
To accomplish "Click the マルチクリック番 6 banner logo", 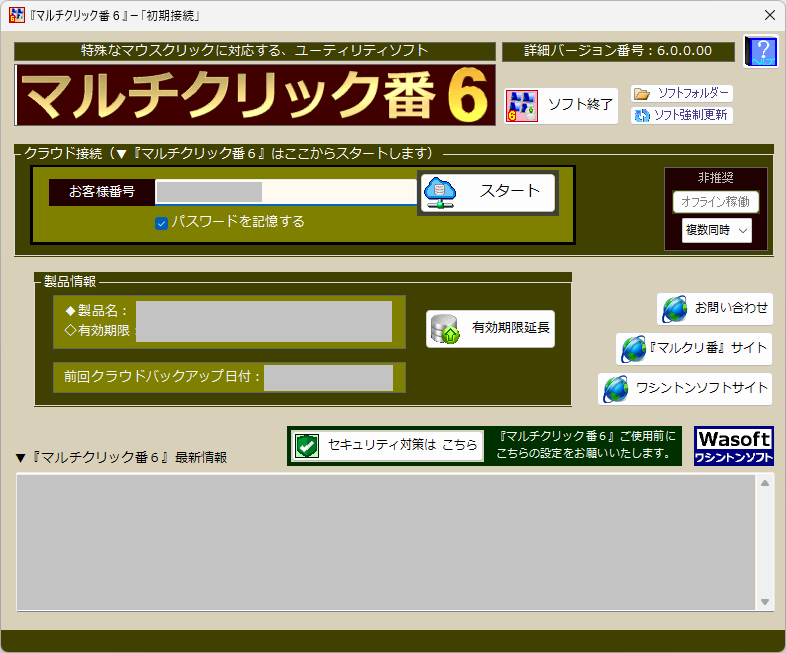I will (x=255, y=95).
